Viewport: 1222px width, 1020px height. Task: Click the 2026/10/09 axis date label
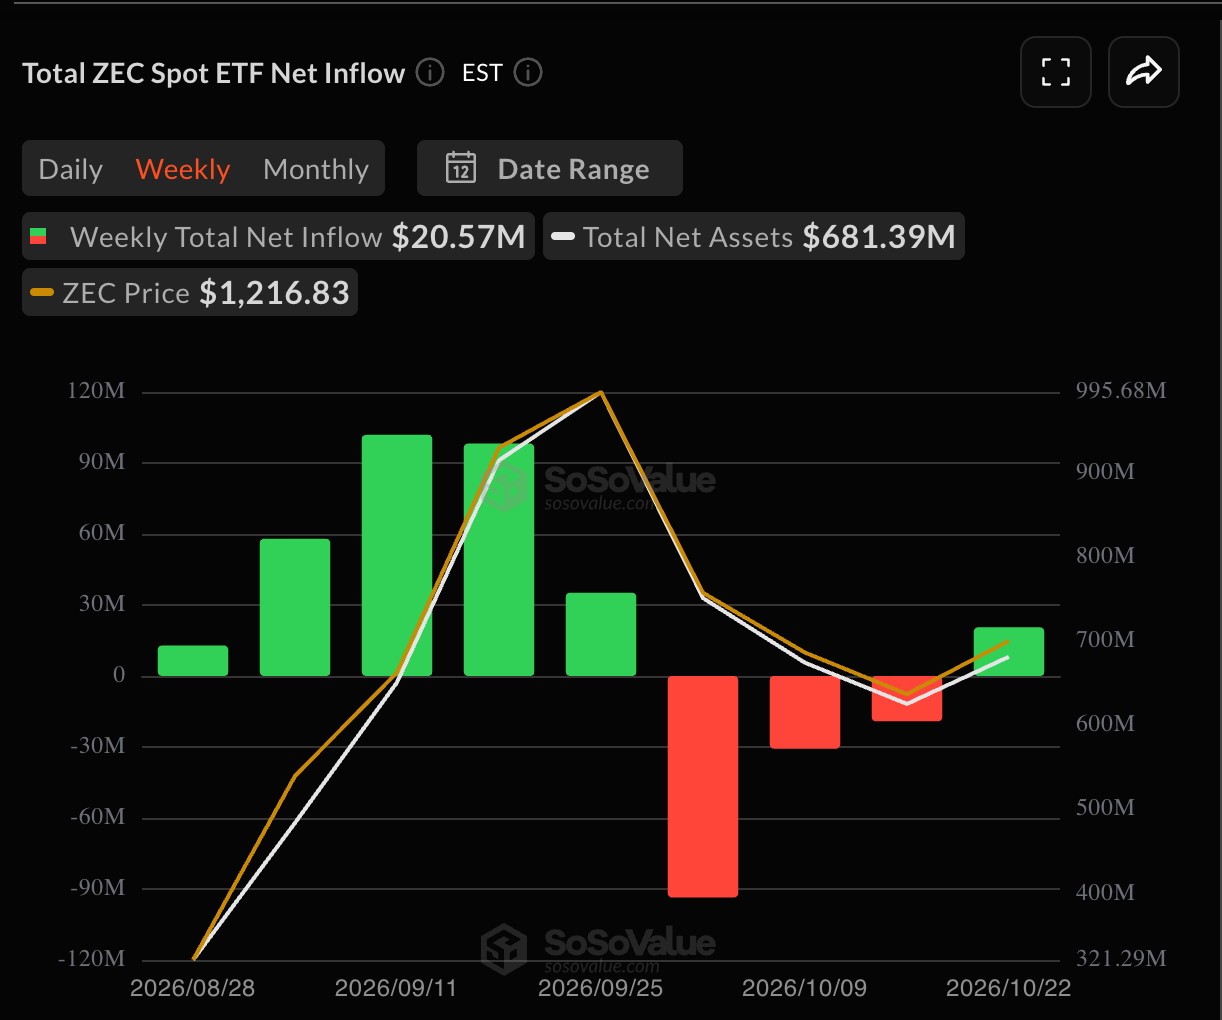point(804,988)
